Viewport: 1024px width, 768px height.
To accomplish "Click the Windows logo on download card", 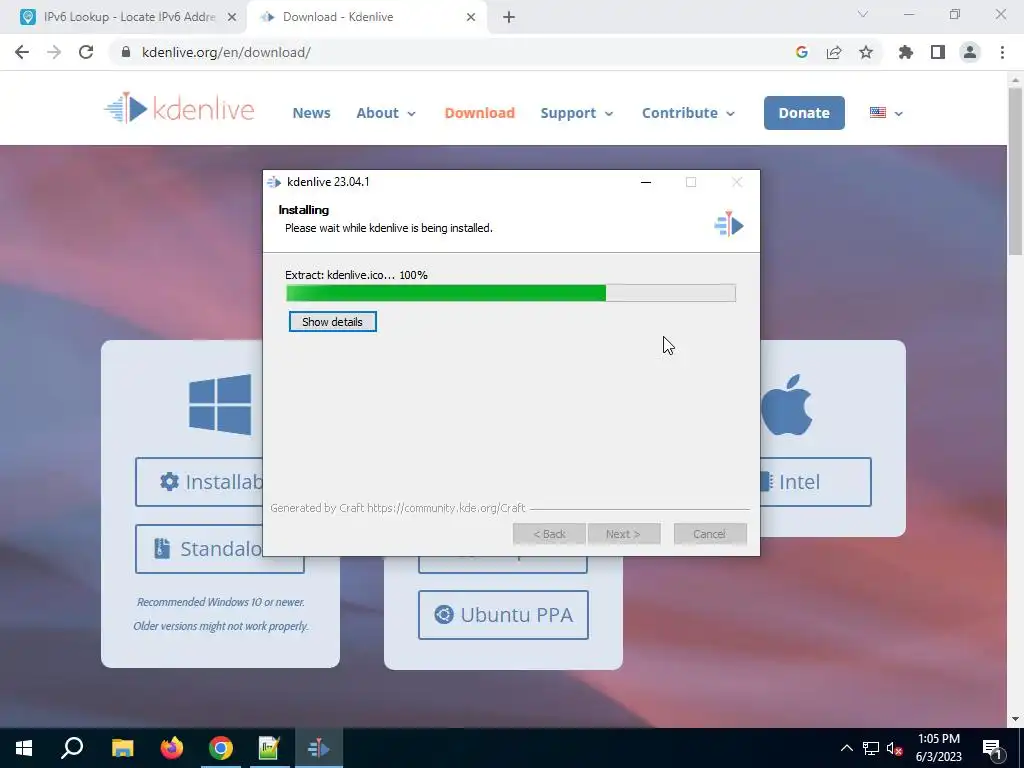I will [220, 404].
